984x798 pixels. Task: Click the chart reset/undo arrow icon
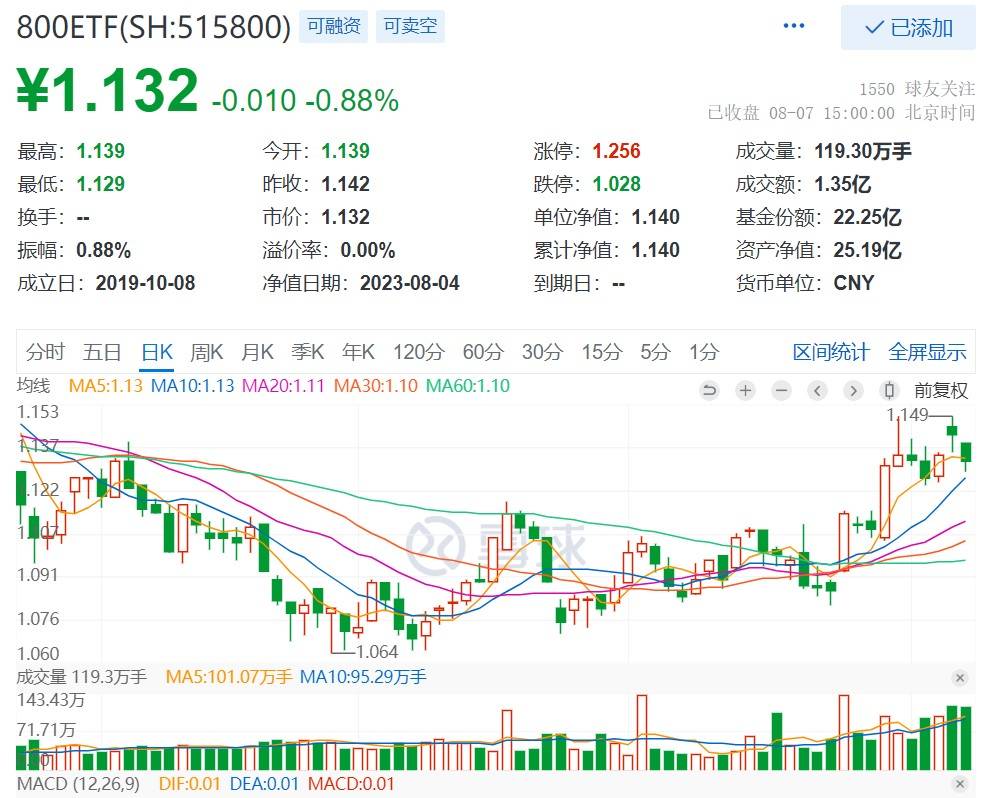pos(709,390)
